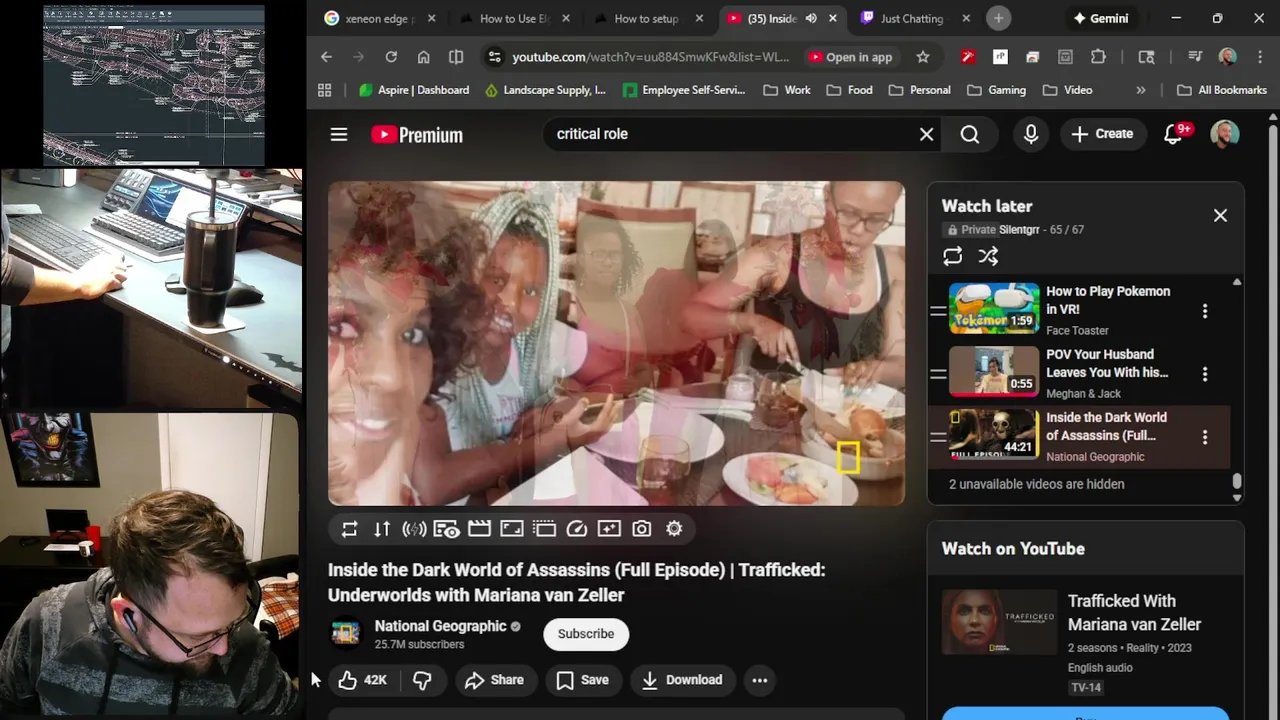Viewport: 1280px width, 720px height.
Task: Click the YouTube address bar URL
Action: tap(651, 57)
